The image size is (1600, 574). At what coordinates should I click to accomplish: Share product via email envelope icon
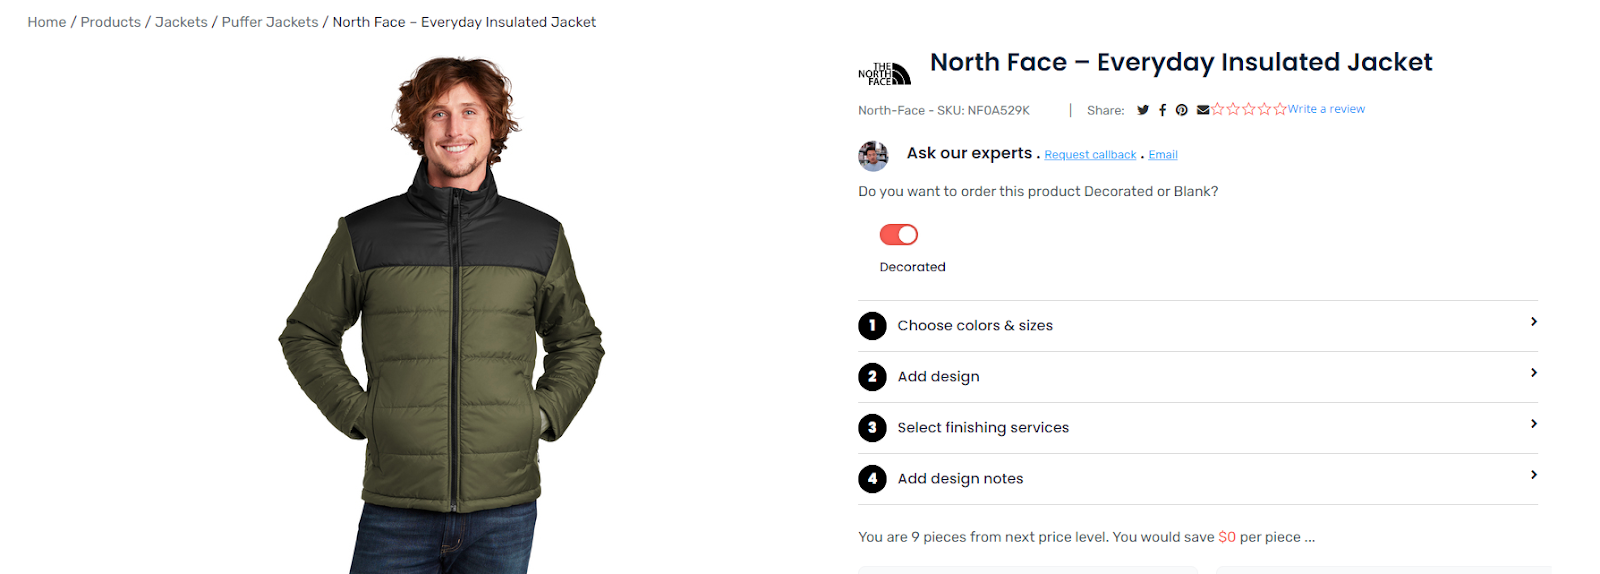coord(1203,110)
